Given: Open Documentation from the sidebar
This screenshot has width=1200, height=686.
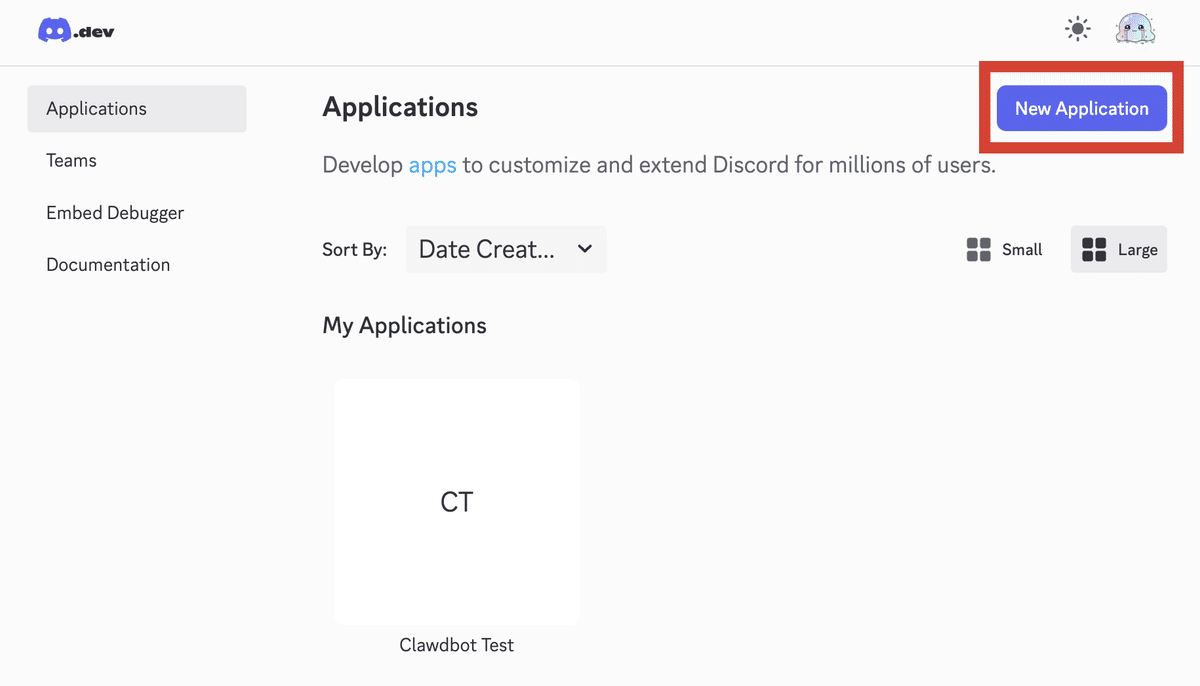Looking at the screenshot, I should 108,265.
